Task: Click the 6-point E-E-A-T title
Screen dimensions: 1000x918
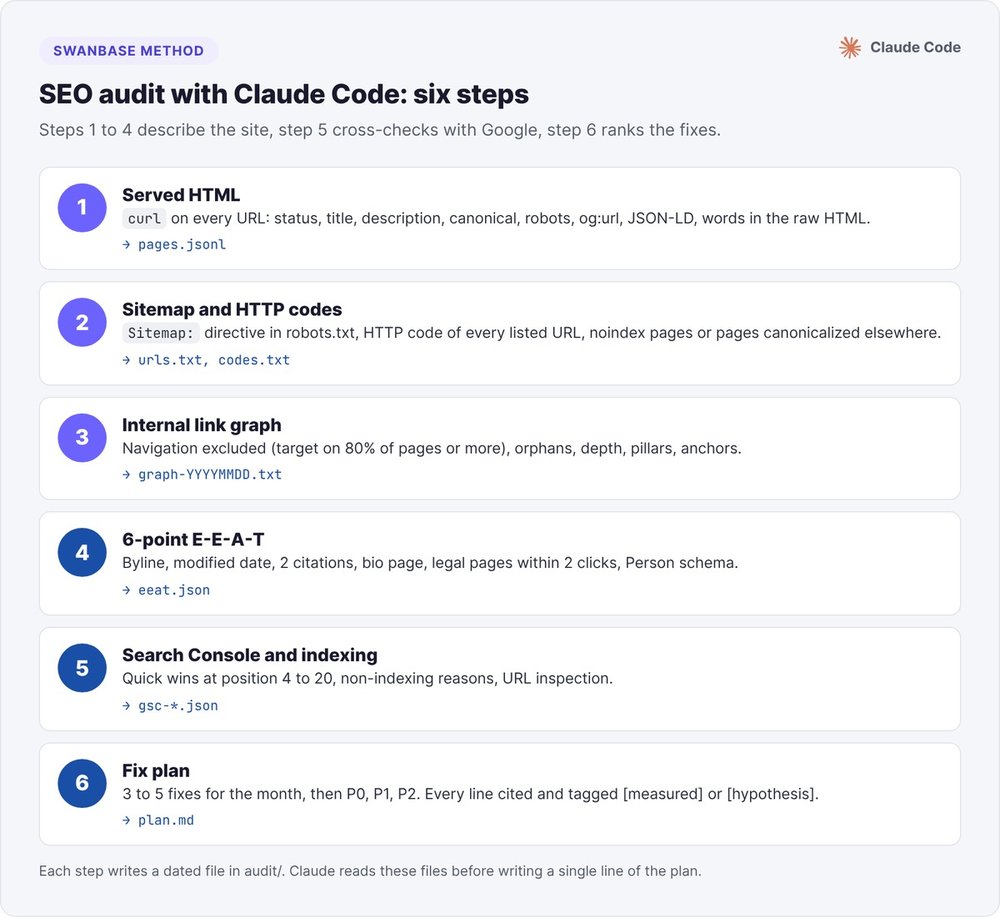Action: click(x=193, y=540)
